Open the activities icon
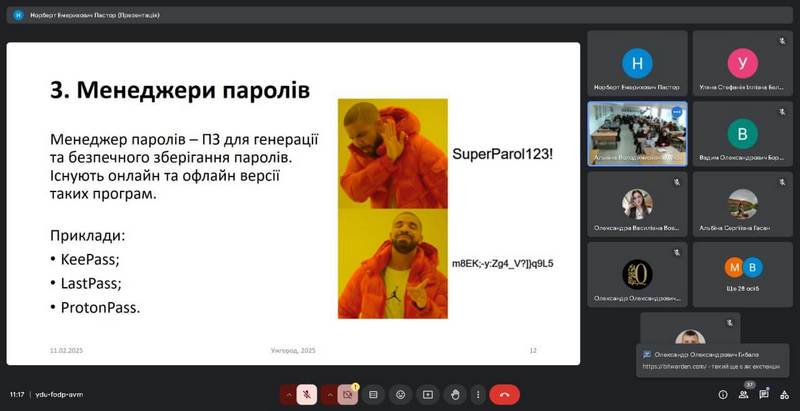Viewport: 800px width, 411px height. pos(785,395)
